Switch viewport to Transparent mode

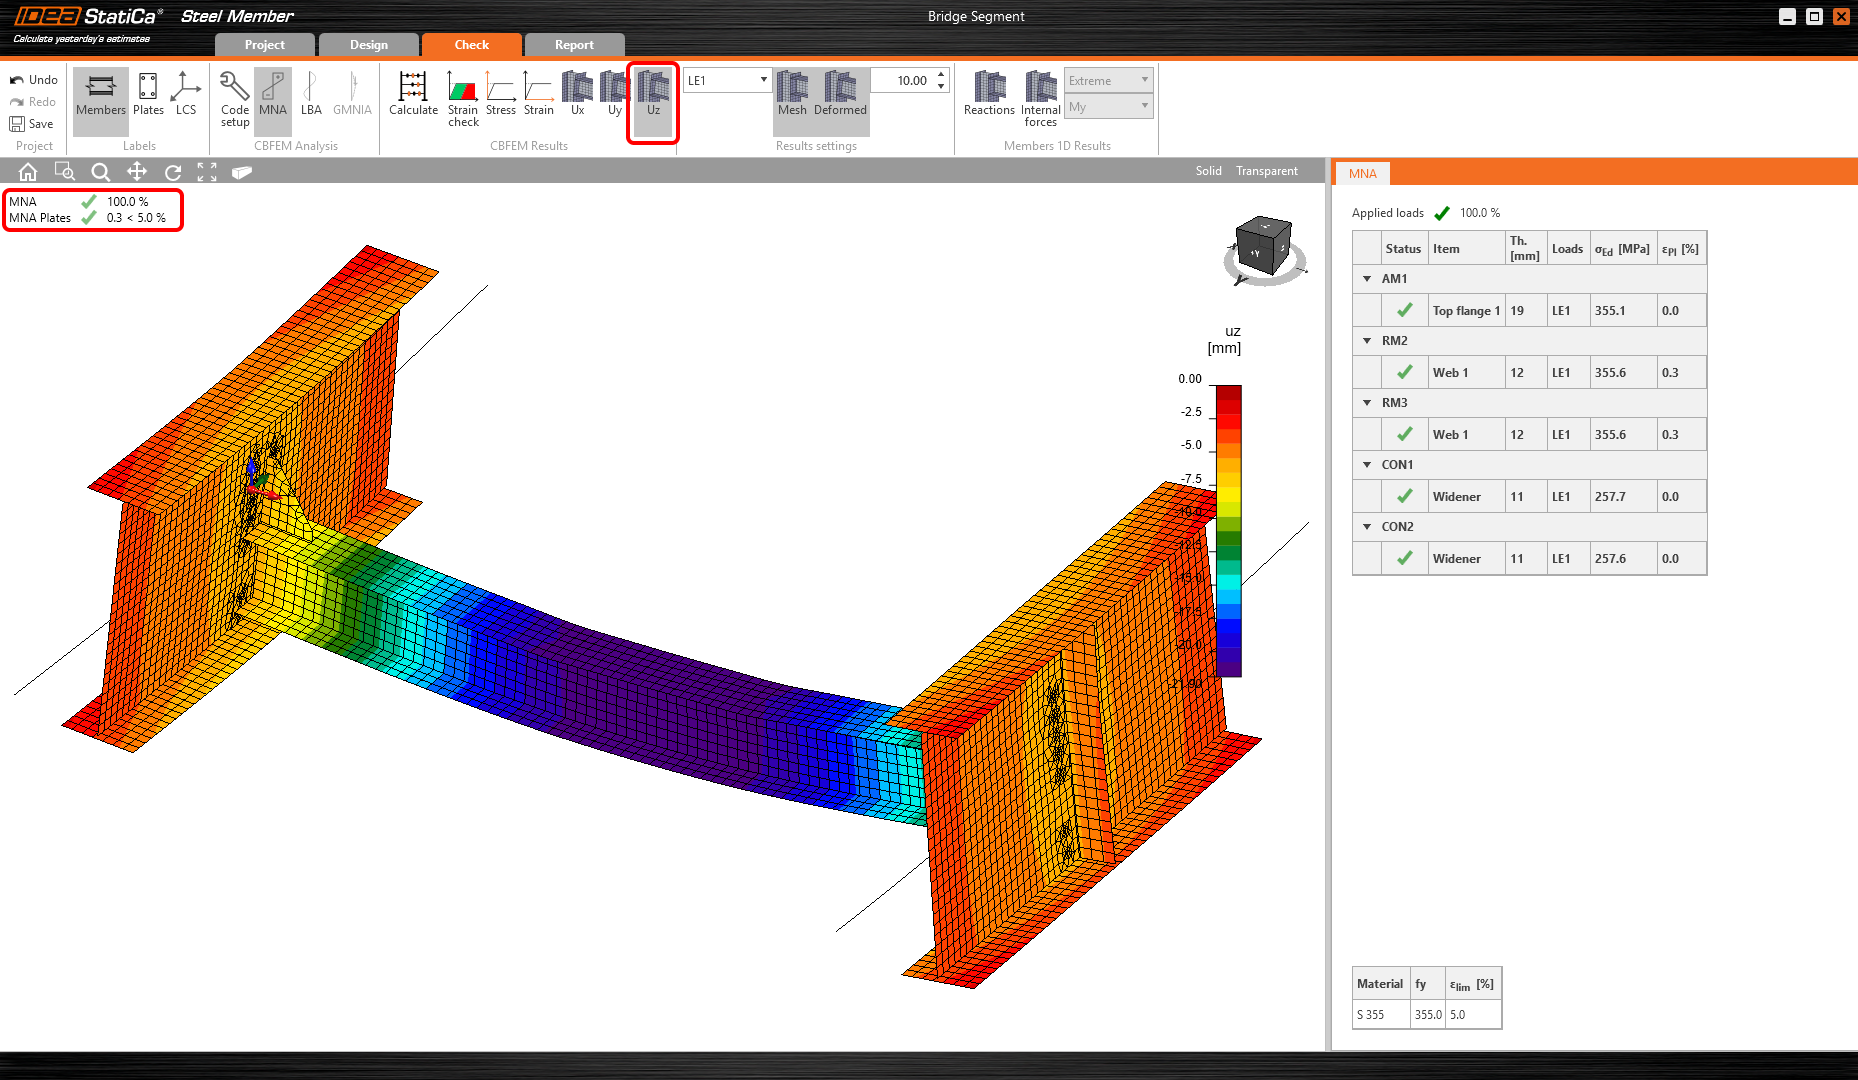coord(1265,170)
